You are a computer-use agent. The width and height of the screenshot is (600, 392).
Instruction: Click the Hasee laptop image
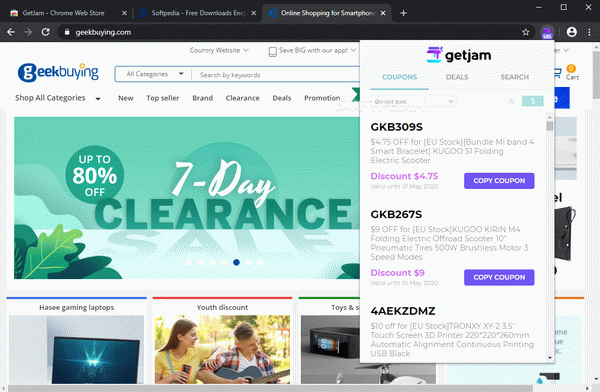coord(77,350)
